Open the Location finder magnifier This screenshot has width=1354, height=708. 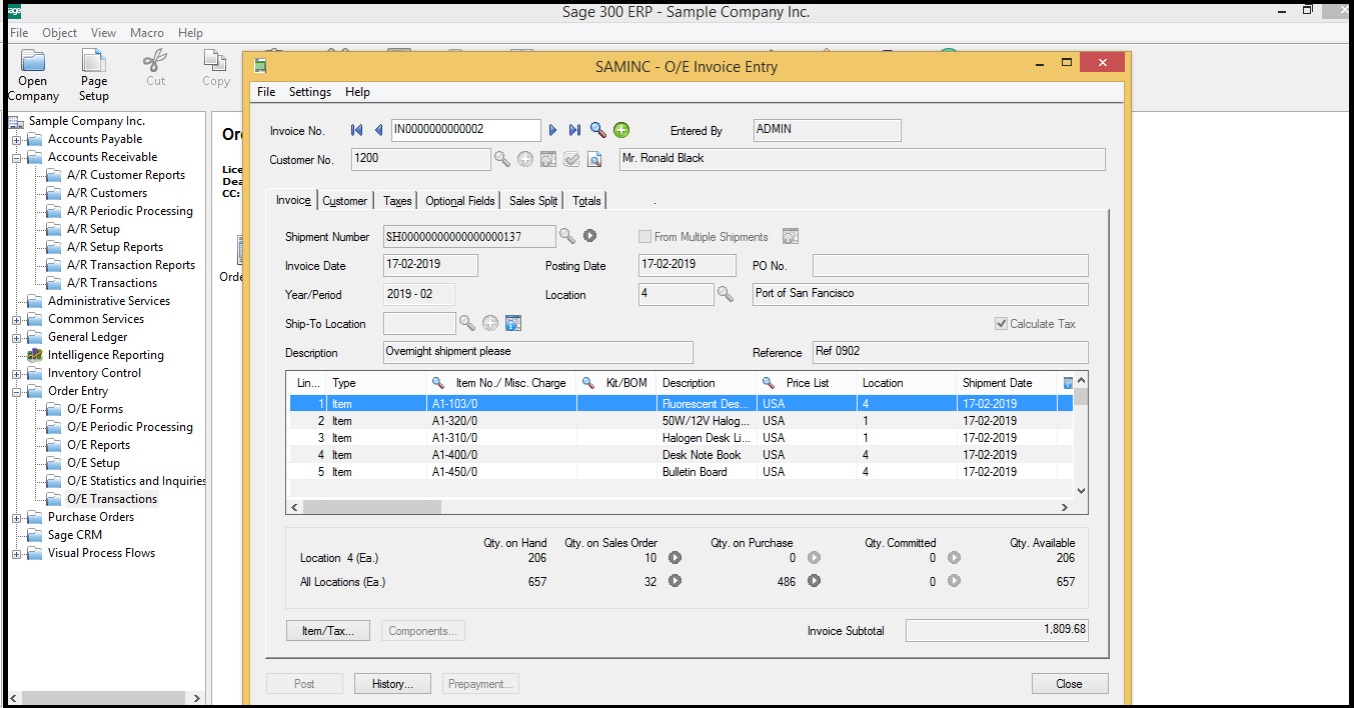(726, 294)
